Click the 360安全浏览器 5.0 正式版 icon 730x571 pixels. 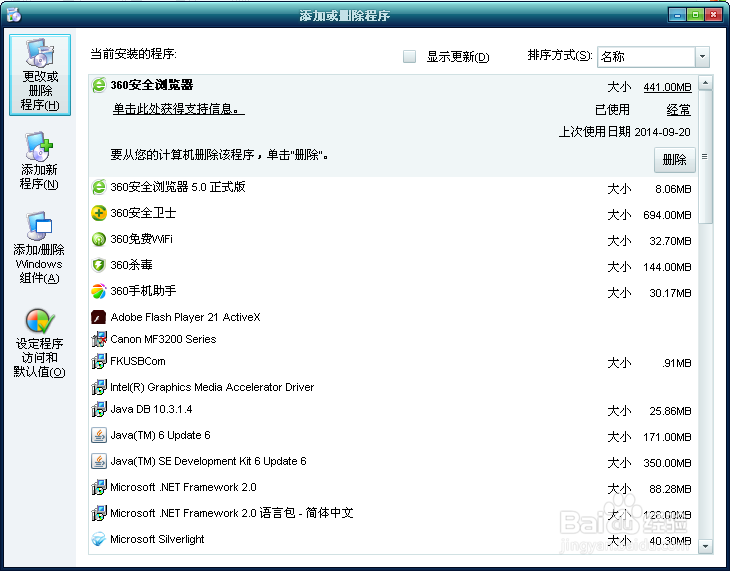pyautogui.click(x=99, y=187)
